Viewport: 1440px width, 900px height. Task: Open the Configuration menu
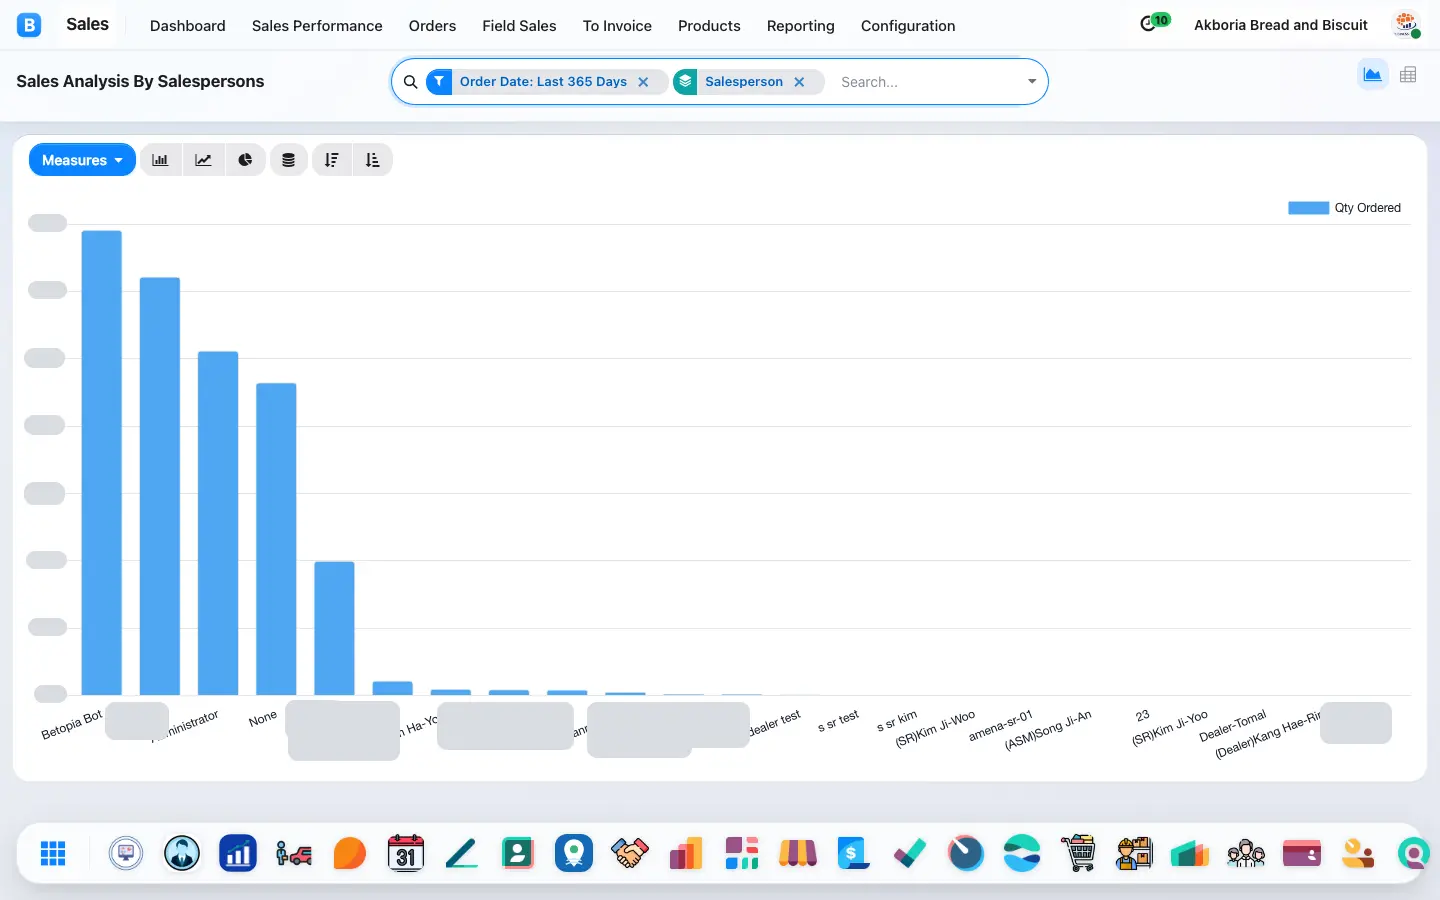pyautogui.click(x=908, y=26)
